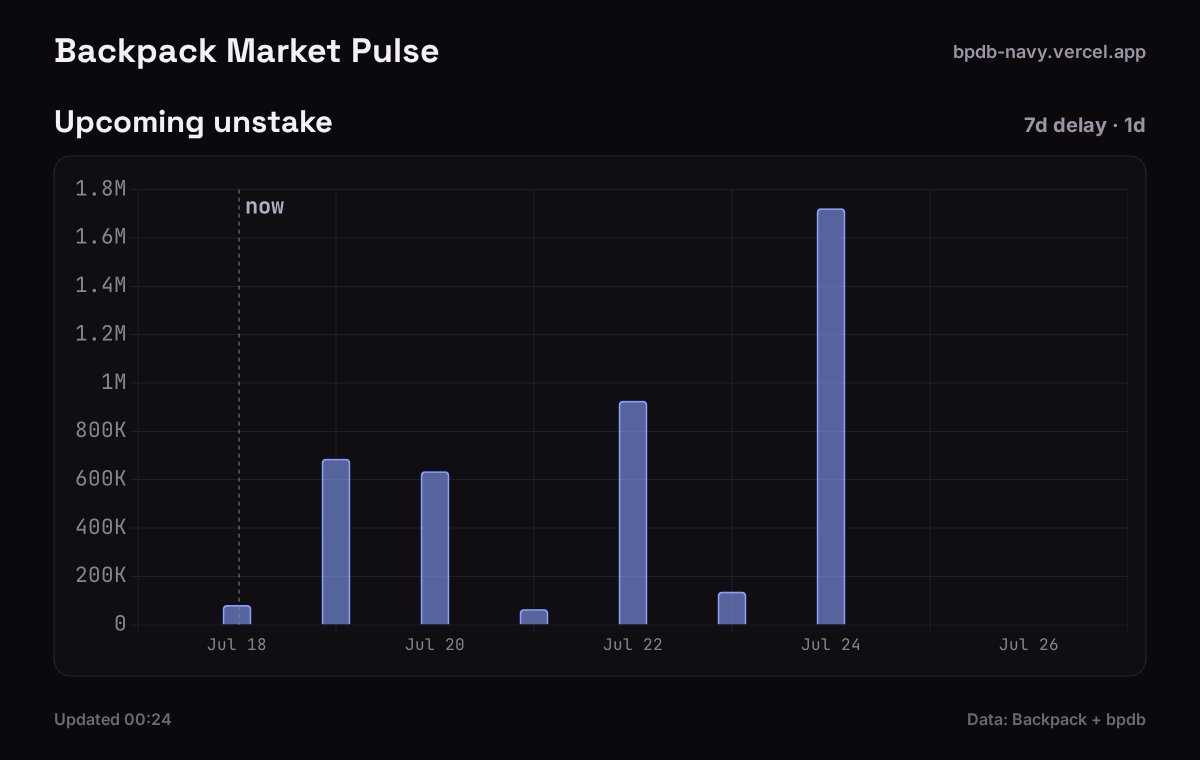
Task: Click the Upcoming unstake heading
Action: pos(193,123)
